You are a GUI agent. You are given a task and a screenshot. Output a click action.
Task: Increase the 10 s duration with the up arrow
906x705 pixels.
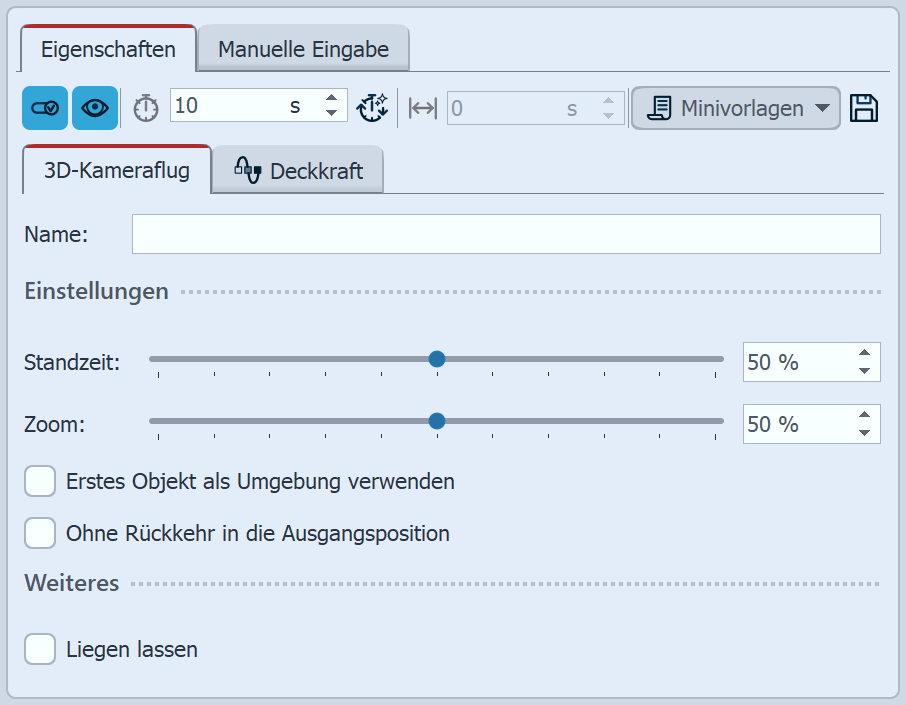pyautogui.click(x=331, y=100)
